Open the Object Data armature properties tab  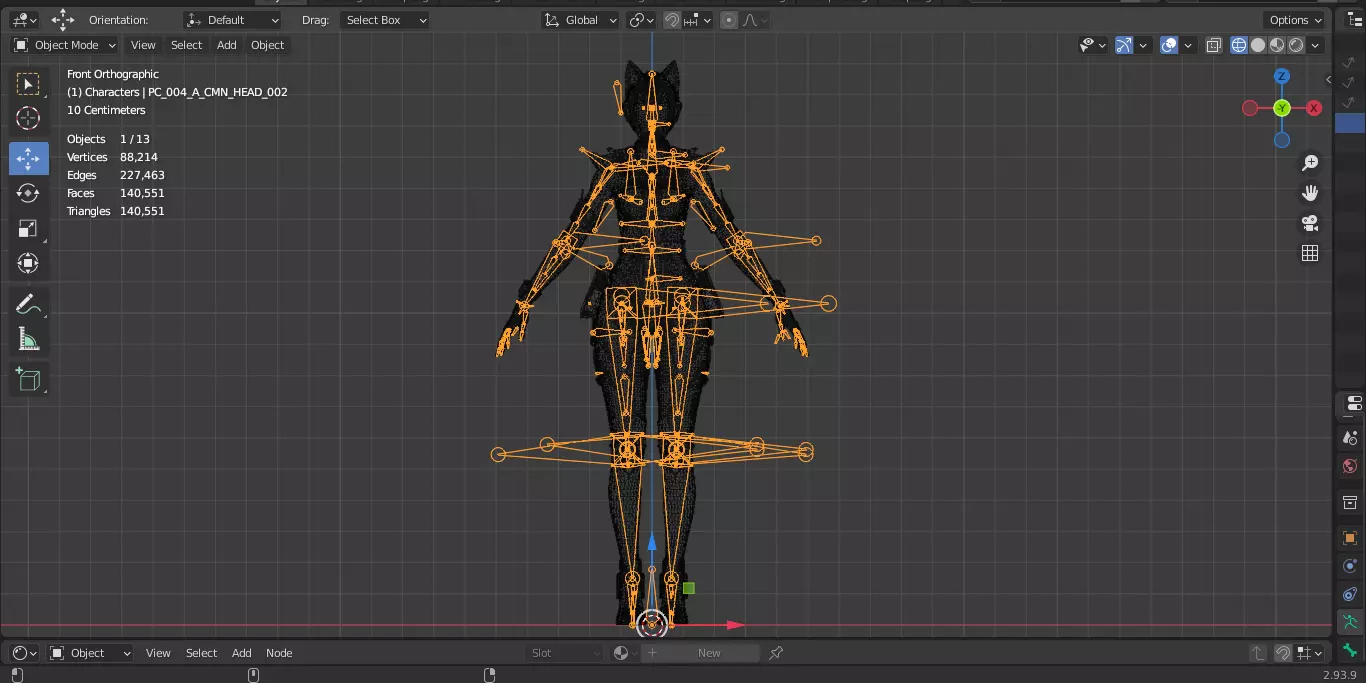tap(1350, 622)
